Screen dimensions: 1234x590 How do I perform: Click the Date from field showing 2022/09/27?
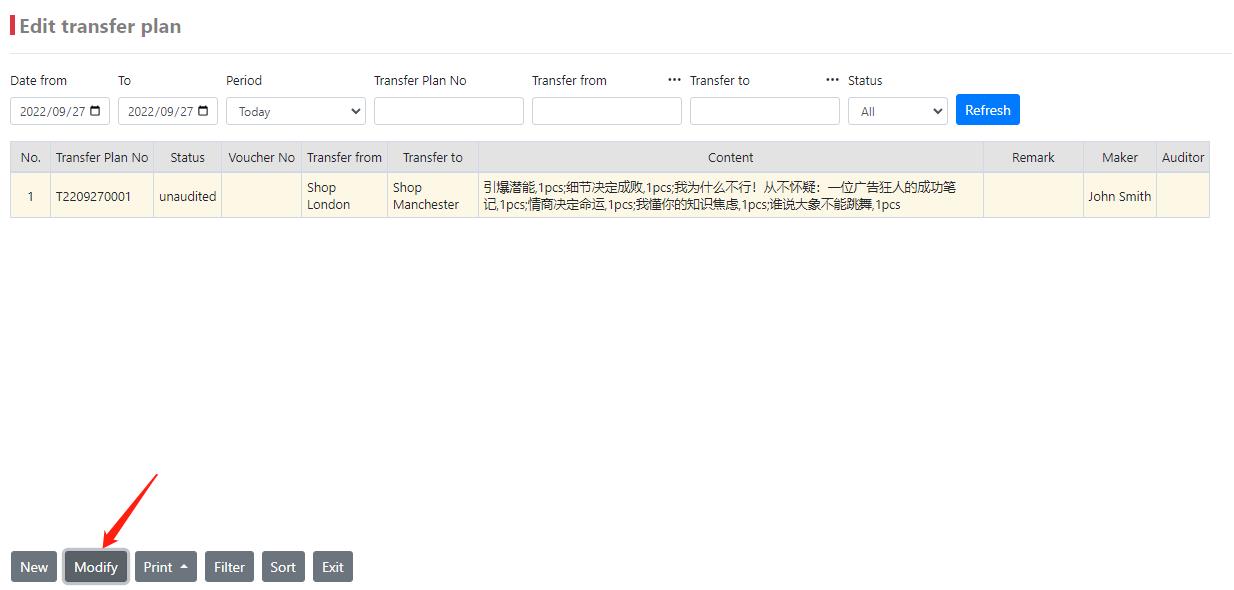[x=60, y=111]
